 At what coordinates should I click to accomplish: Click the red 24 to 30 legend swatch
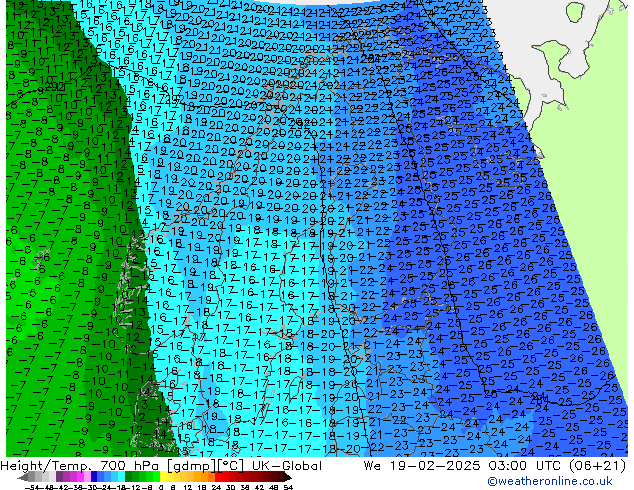click(222, 476)
